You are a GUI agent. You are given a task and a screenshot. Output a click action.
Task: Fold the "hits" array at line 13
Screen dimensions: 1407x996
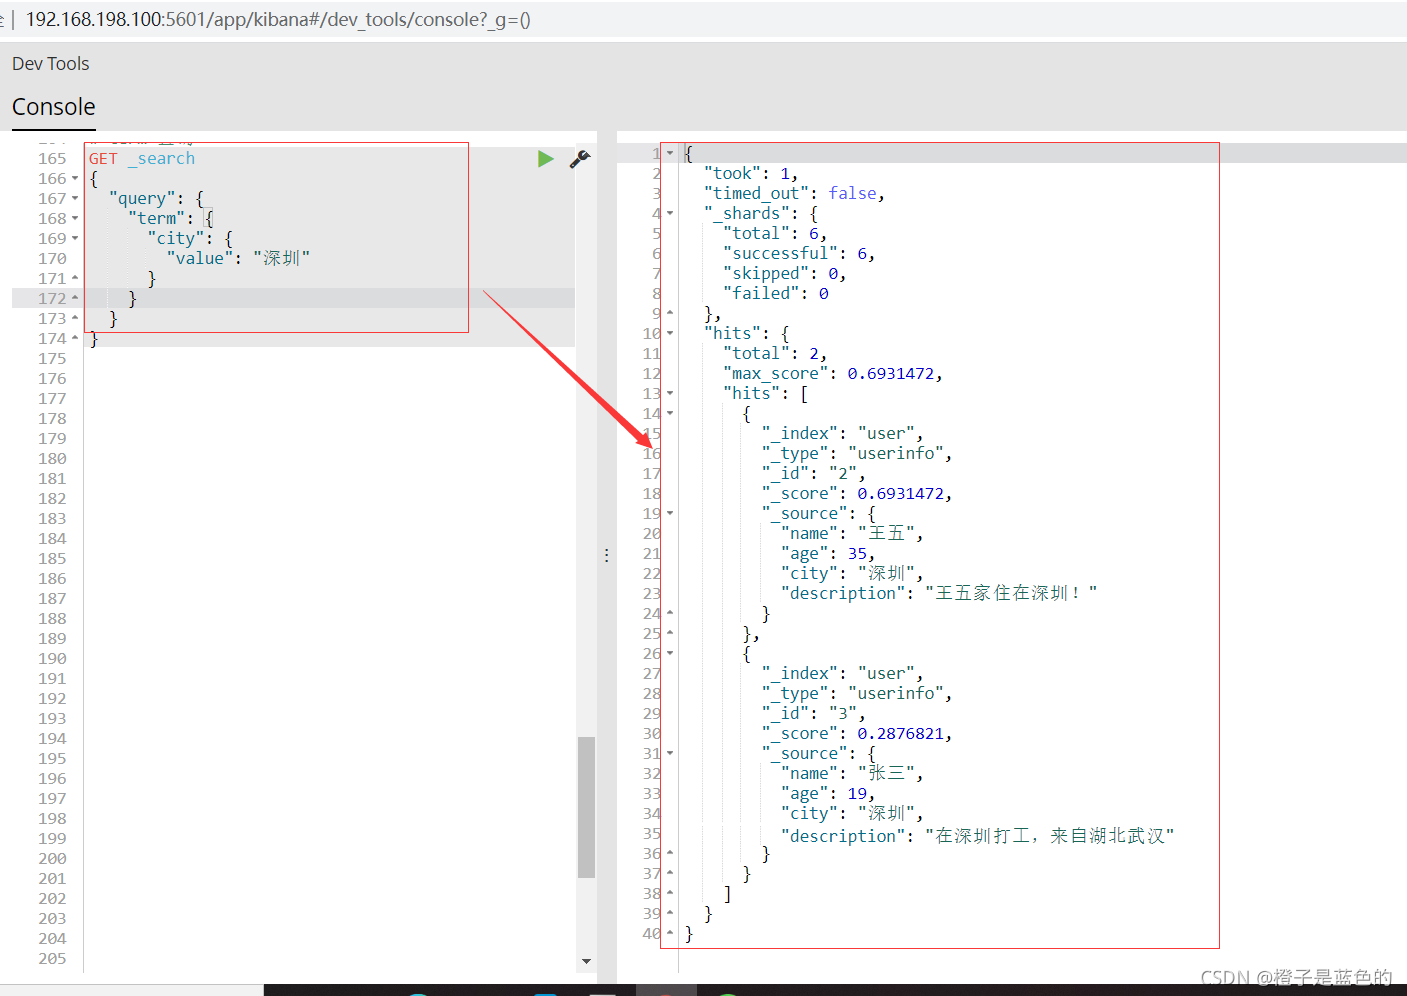coord(670,393)
